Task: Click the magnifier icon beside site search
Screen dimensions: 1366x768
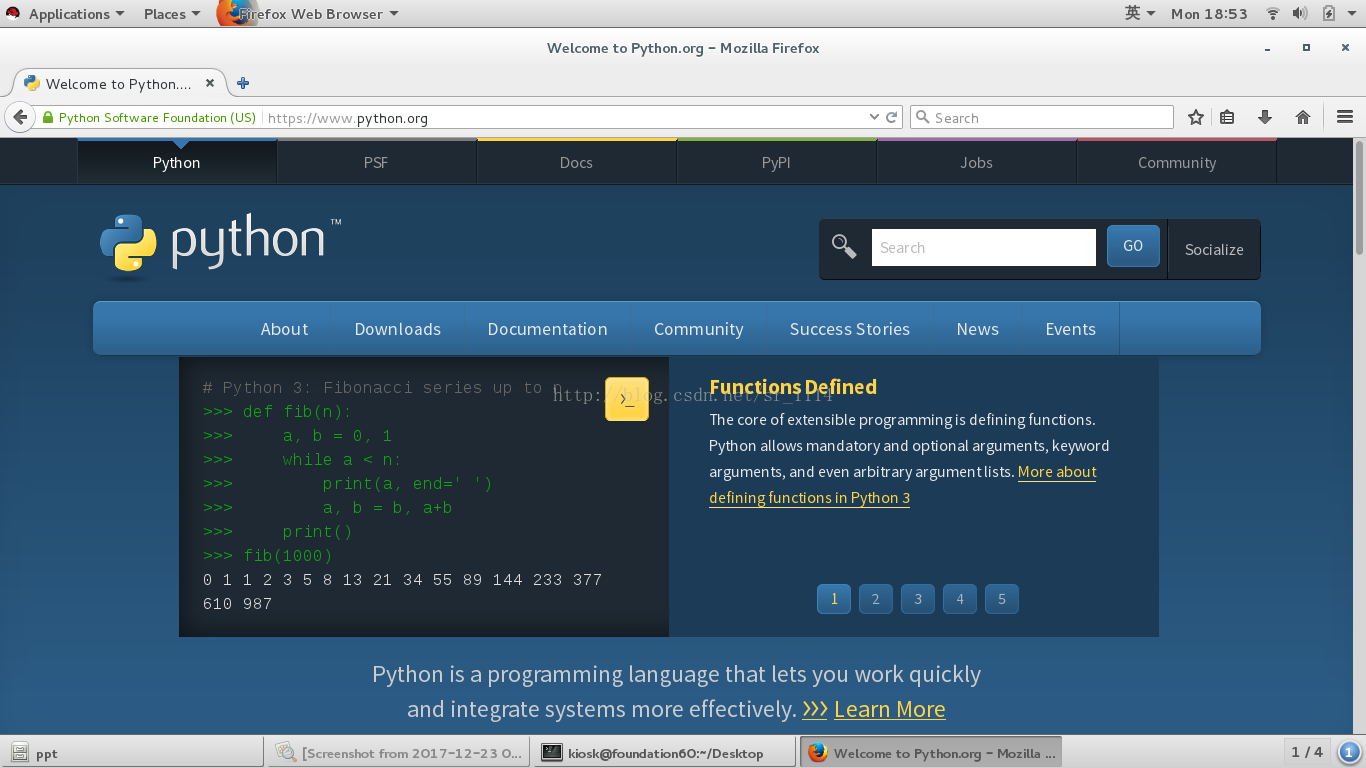Action: pos(844,246)
